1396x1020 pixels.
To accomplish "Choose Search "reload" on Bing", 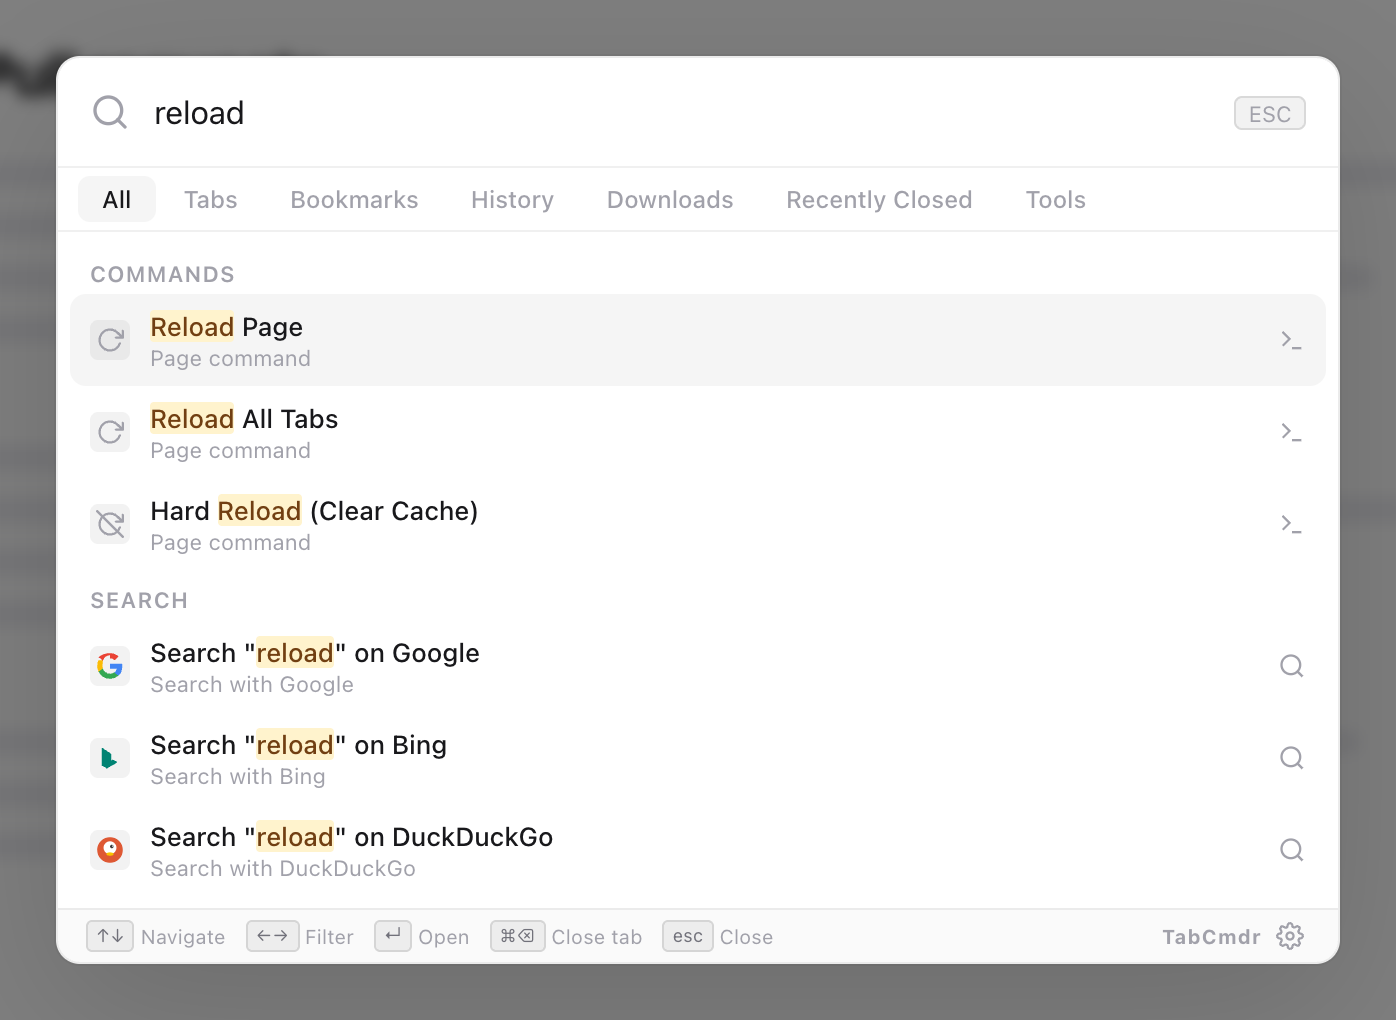I will (x=698, y=758).
